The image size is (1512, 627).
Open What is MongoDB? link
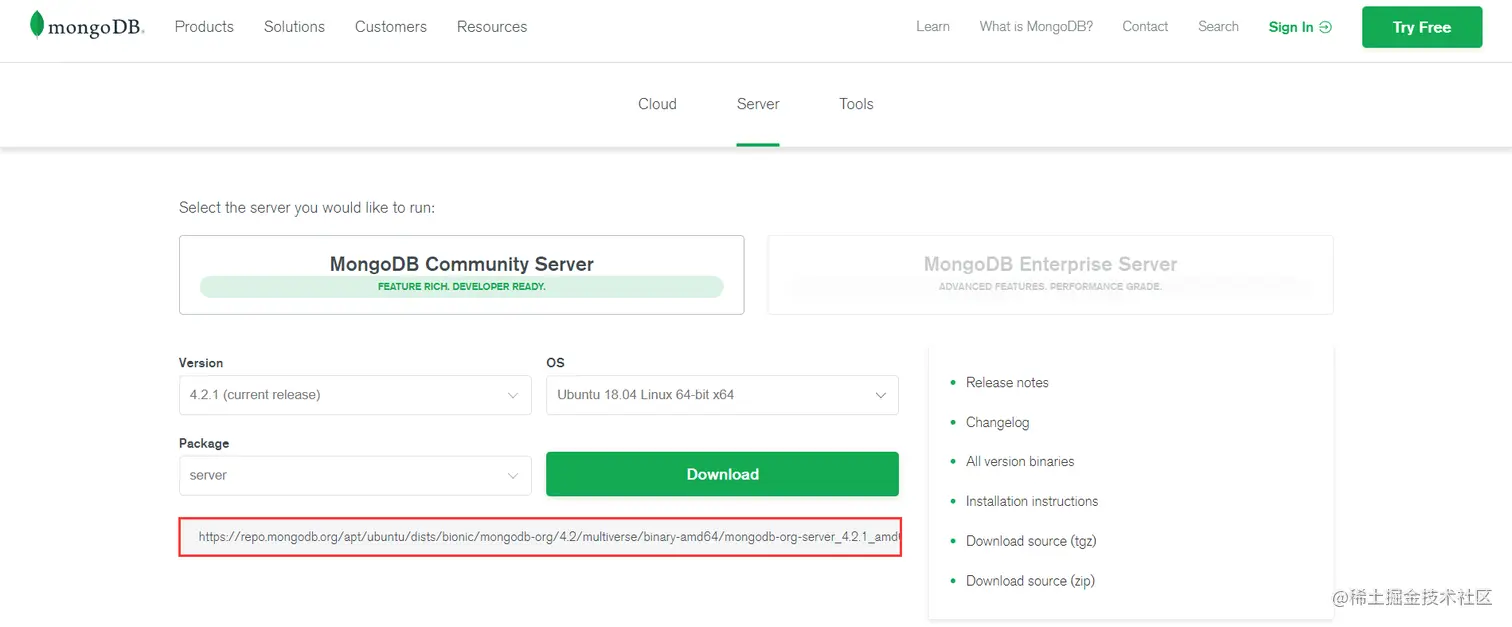click(1036, 27)
